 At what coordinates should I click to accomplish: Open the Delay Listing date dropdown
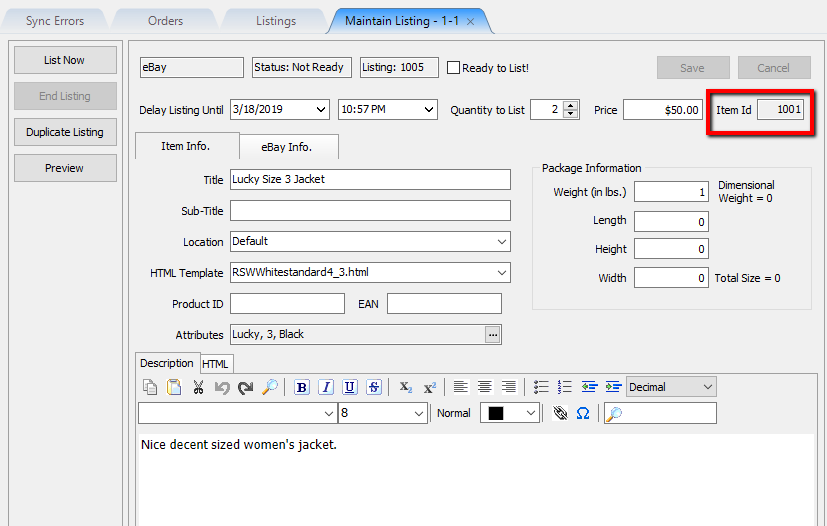click(x=321, y=110)
